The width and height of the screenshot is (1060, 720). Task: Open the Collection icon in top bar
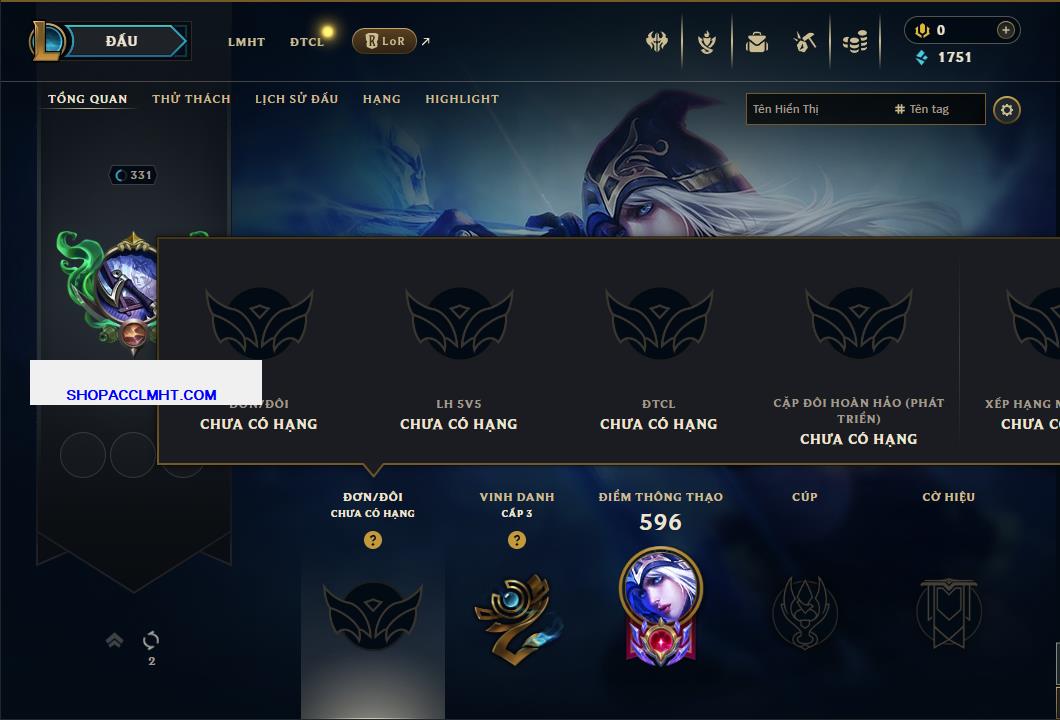707,42
